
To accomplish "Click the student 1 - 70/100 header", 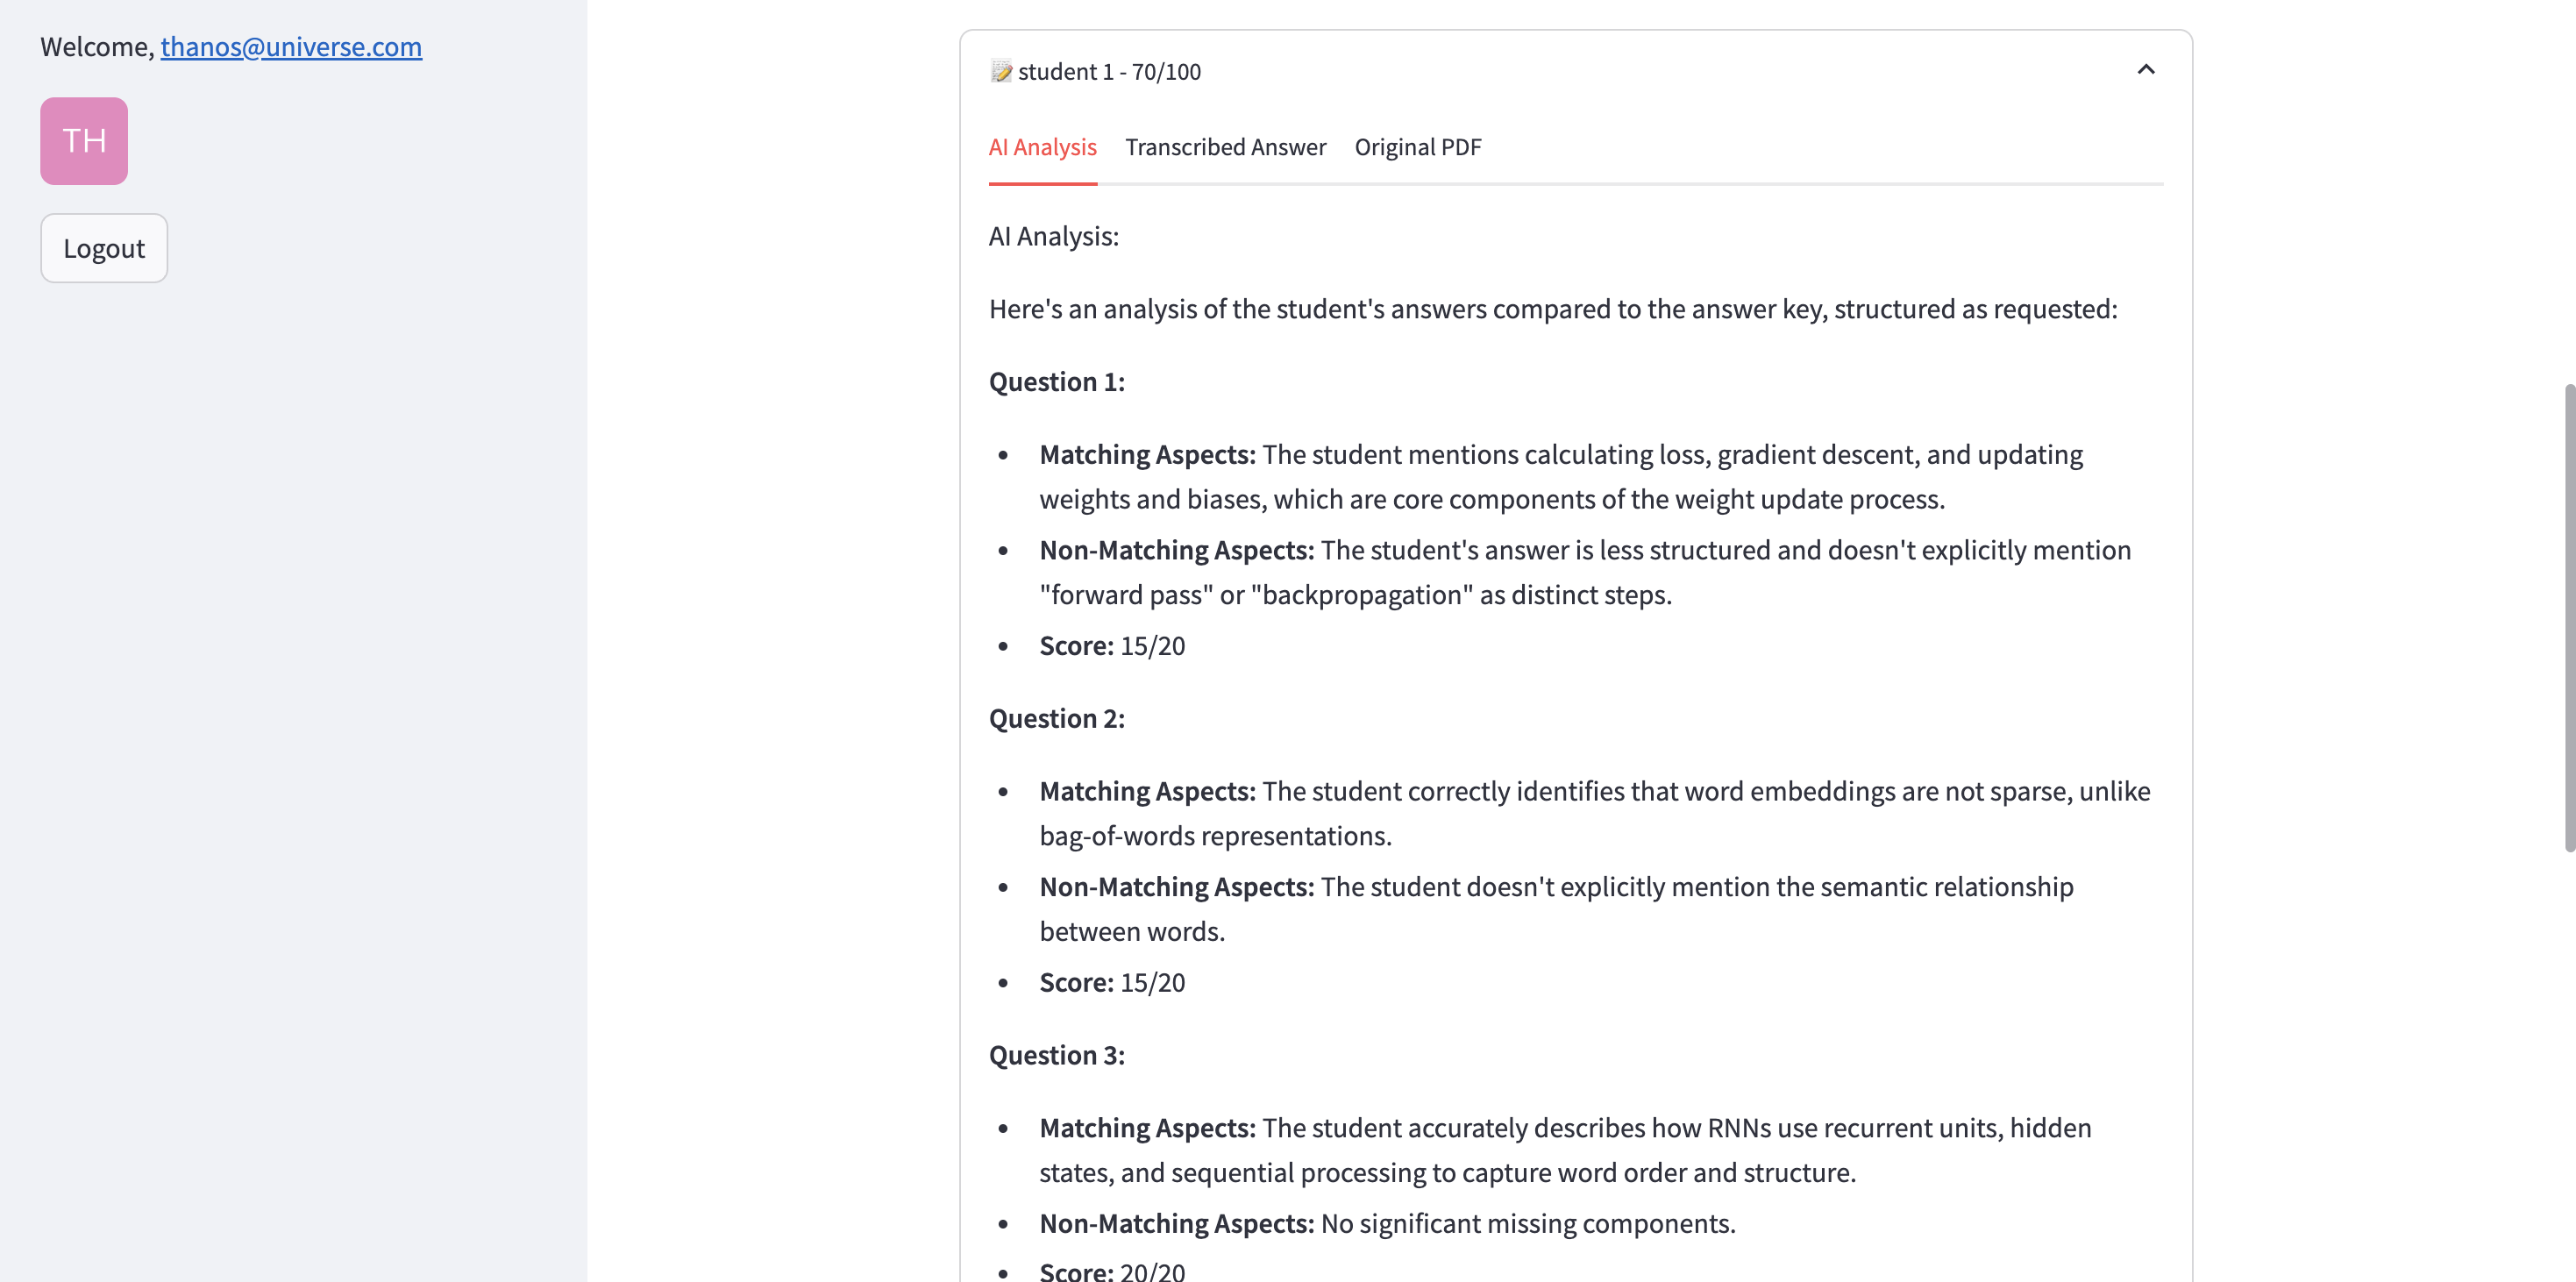I will (1109, 72).
